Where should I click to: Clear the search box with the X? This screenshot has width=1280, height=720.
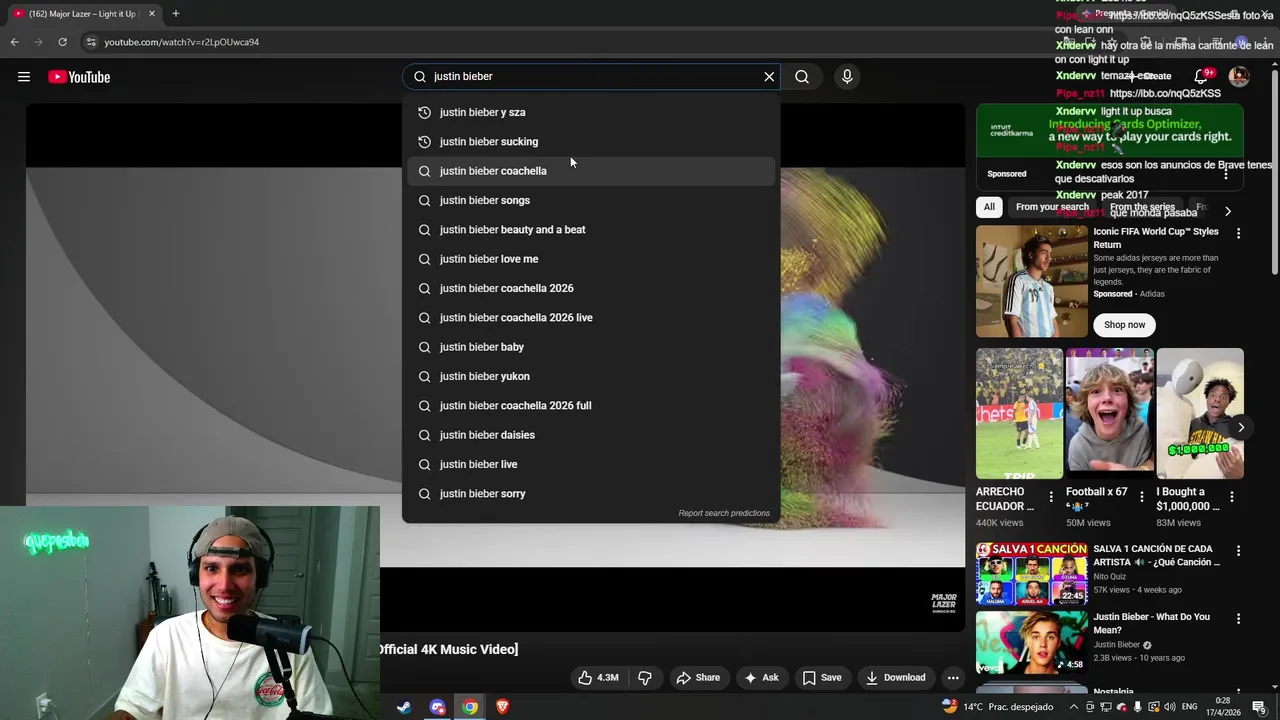[769, 77]
